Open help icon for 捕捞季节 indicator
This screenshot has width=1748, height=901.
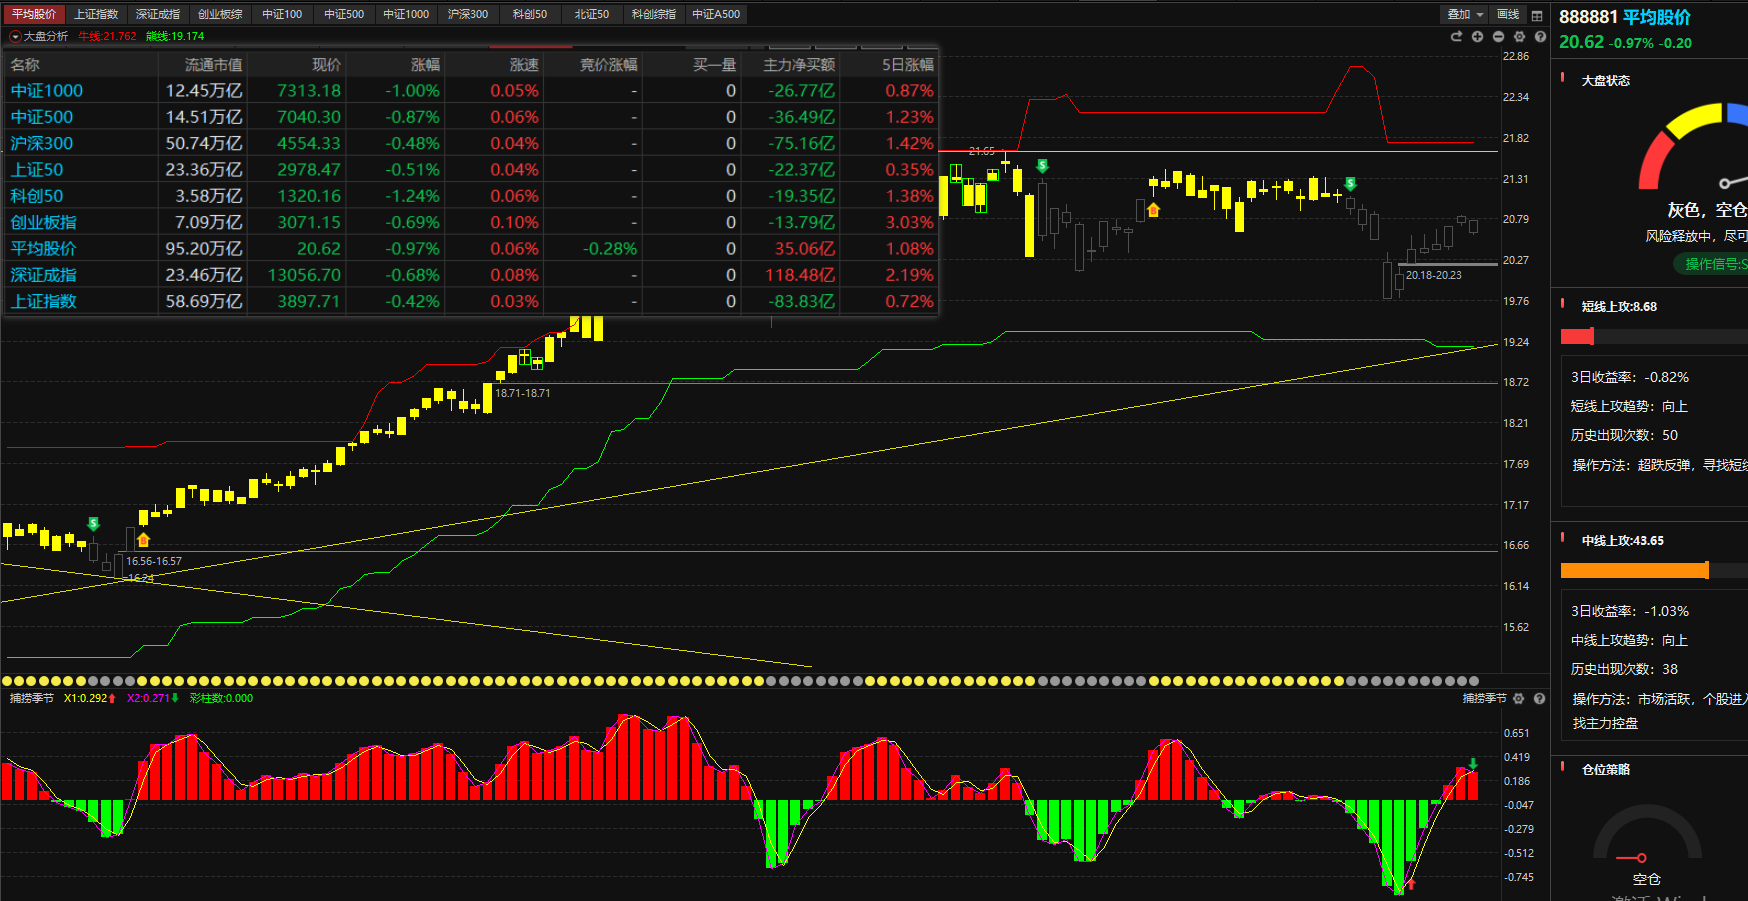[x=1540, y=698]
